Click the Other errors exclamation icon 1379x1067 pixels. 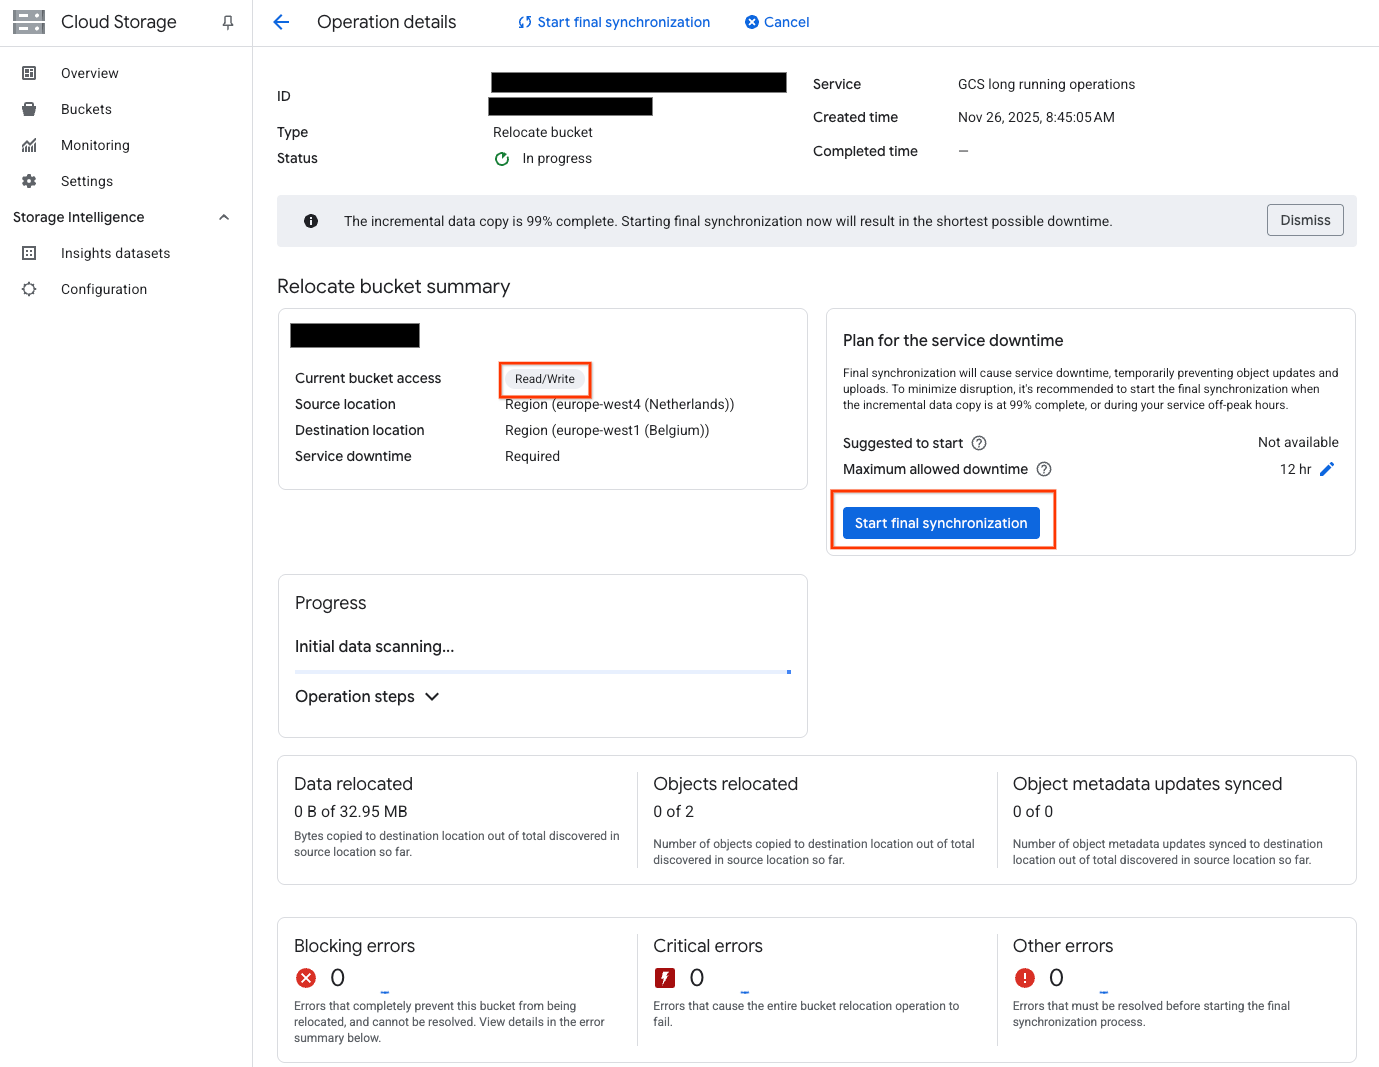coord(1024,977)
